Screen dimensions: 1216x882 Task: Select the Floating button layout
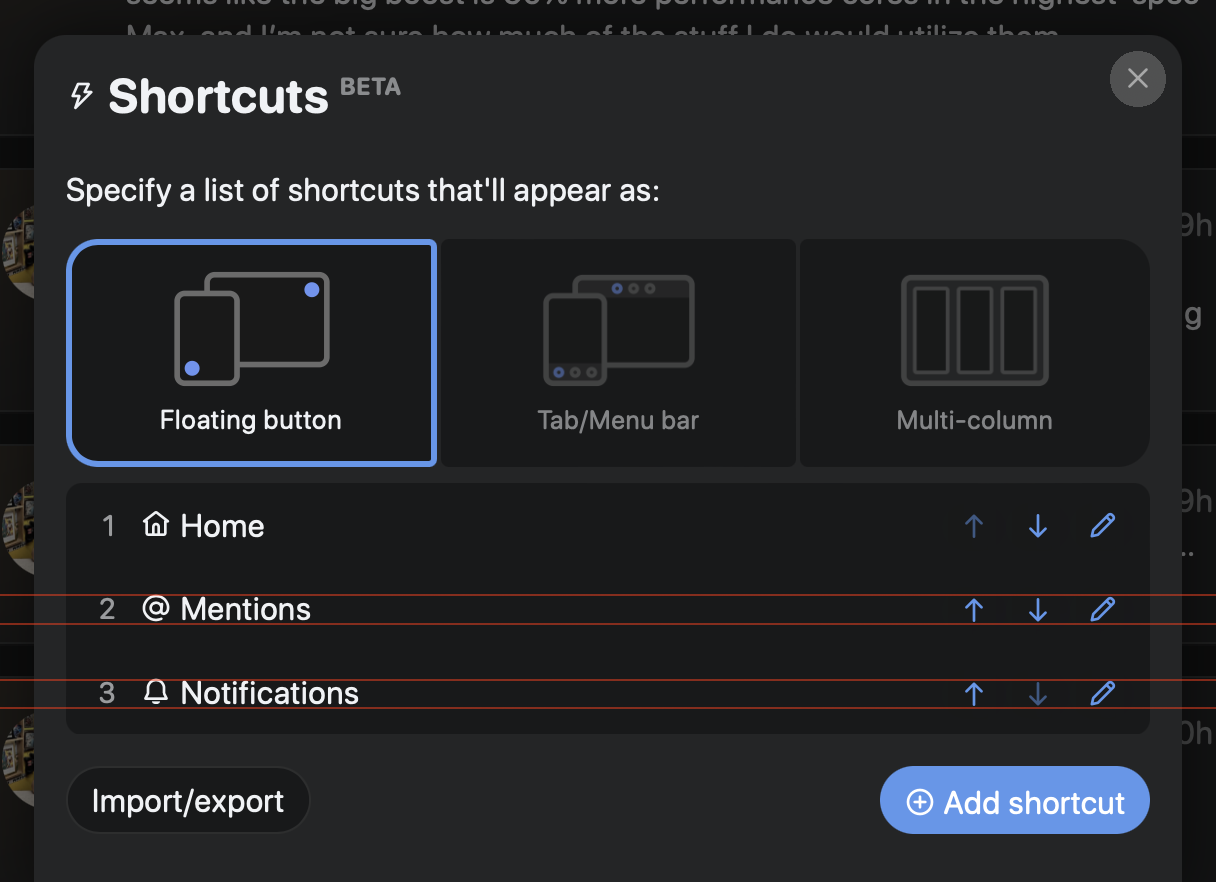252,352
